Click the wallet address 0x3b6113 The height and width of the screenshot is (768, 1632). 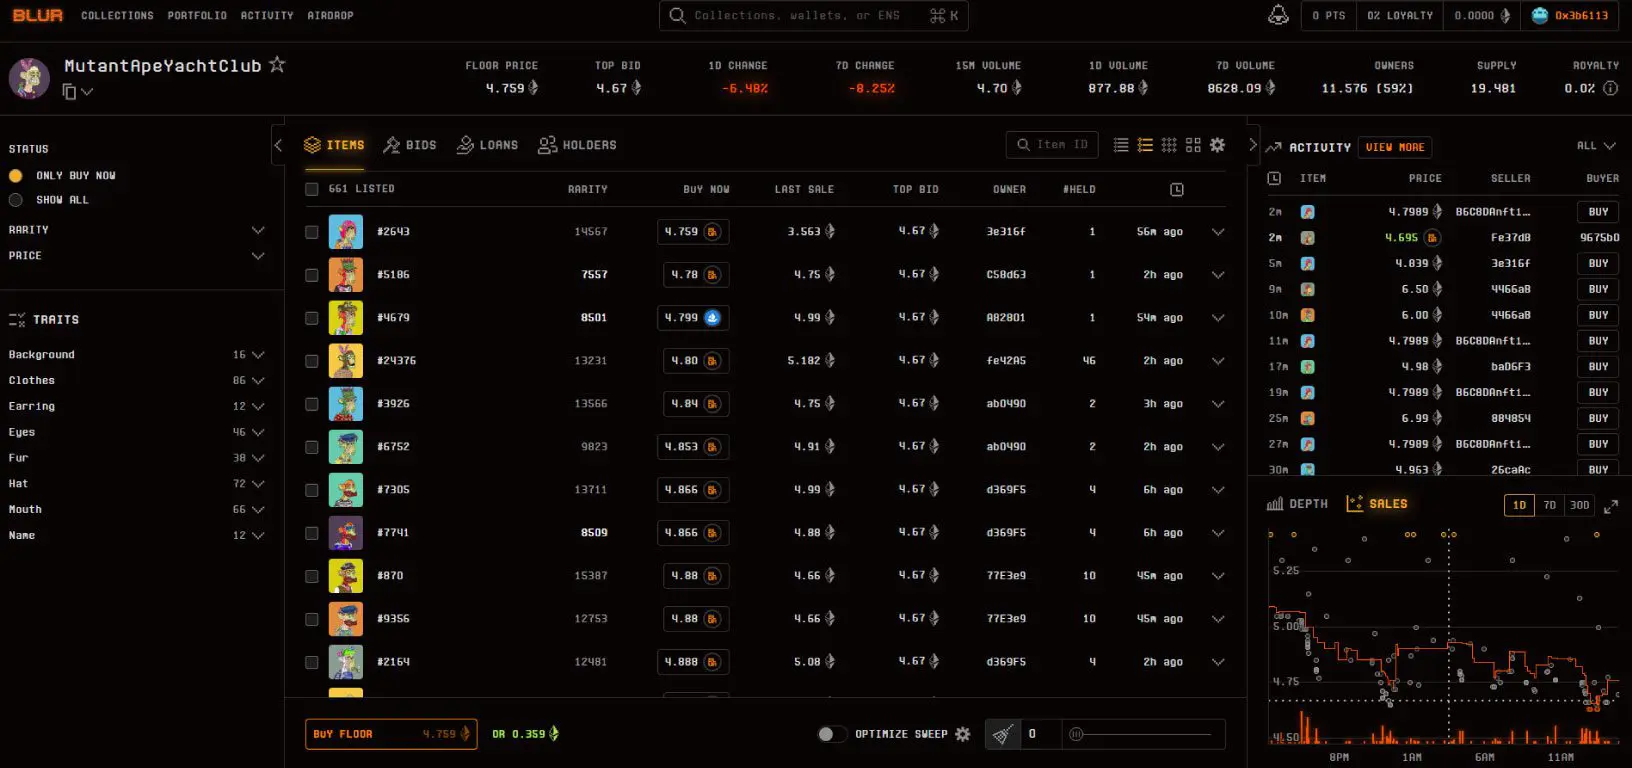pos(1581,16)
